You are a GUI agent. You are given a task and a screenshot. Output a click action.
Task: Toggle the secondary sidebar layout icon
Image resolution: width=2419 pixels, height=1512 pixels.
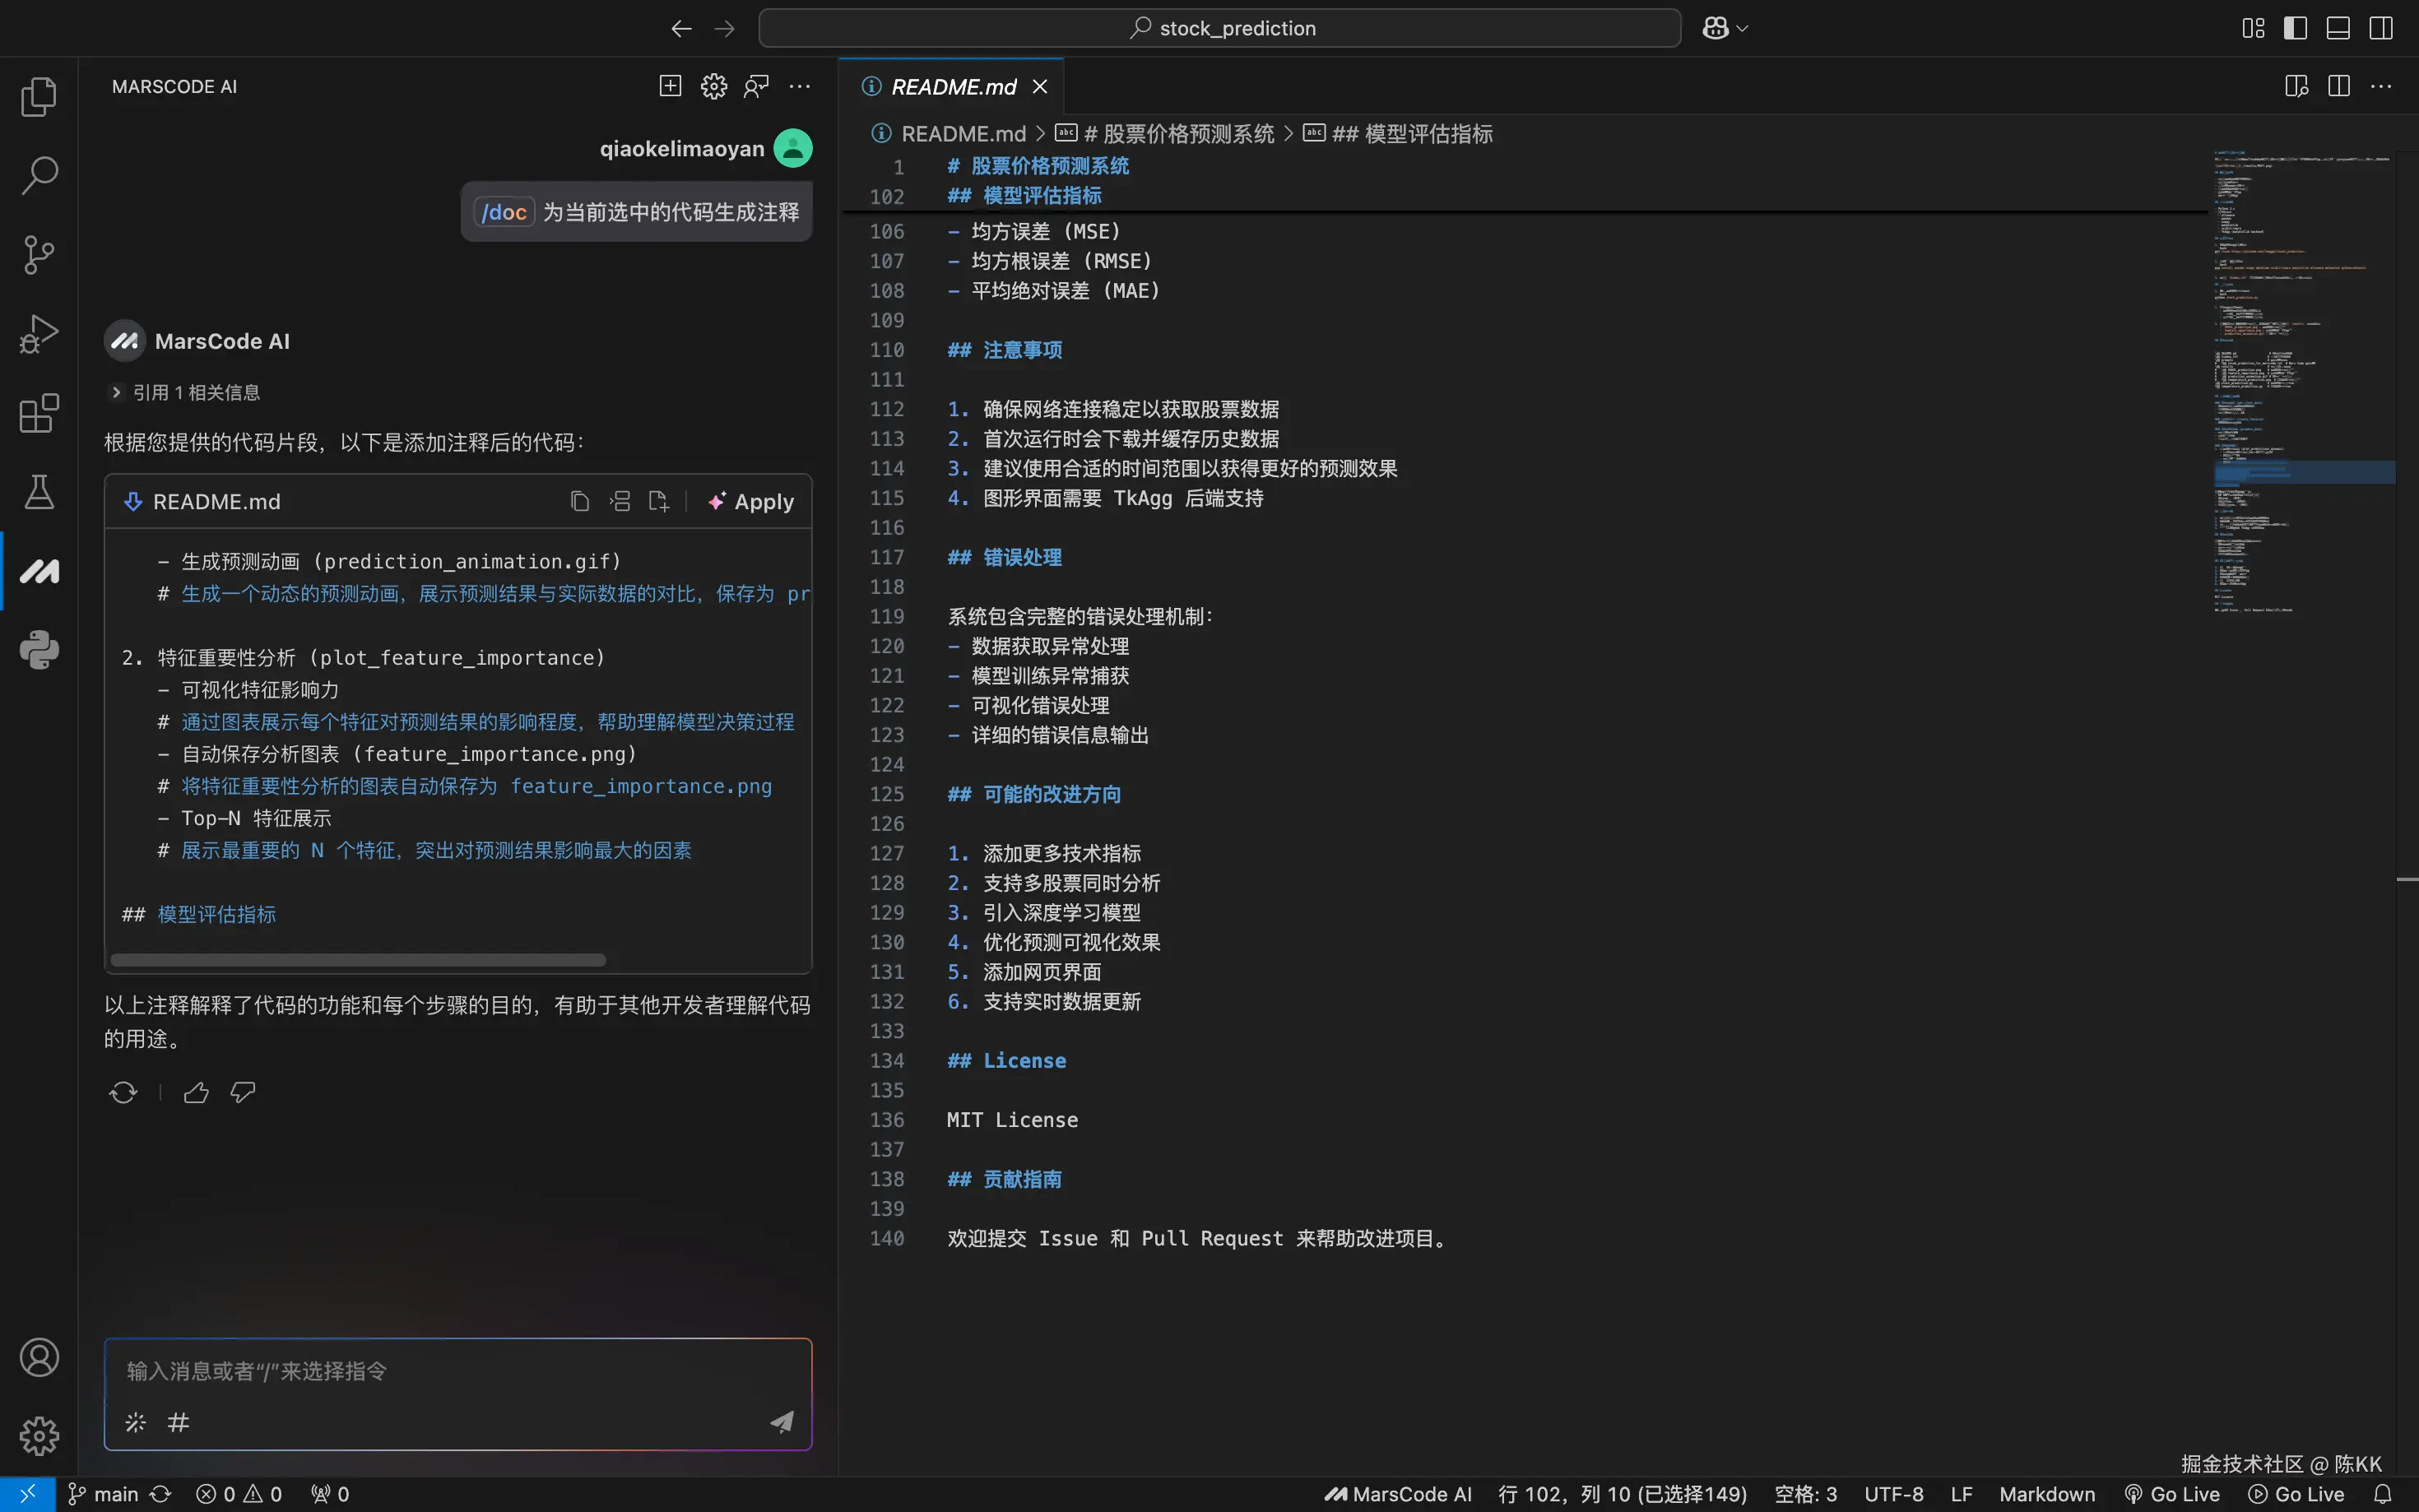click(x=2381, y=28)
